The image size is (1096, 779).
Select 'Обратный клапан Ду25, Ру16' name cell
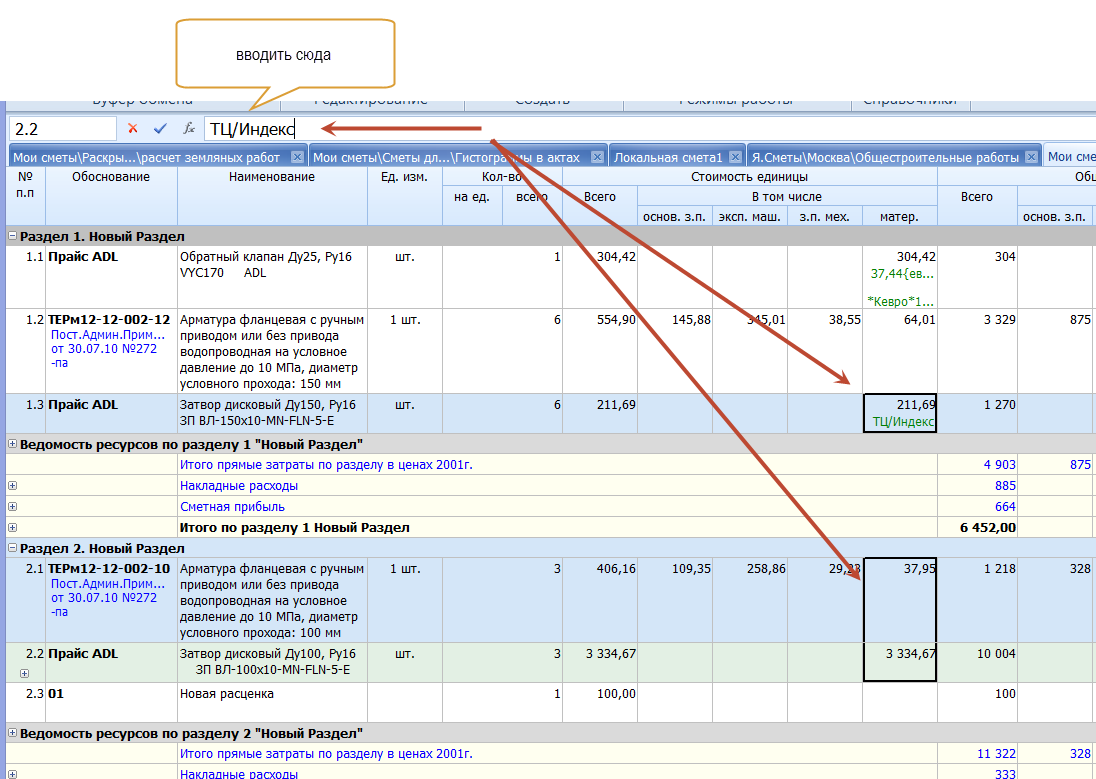[273, 277]
